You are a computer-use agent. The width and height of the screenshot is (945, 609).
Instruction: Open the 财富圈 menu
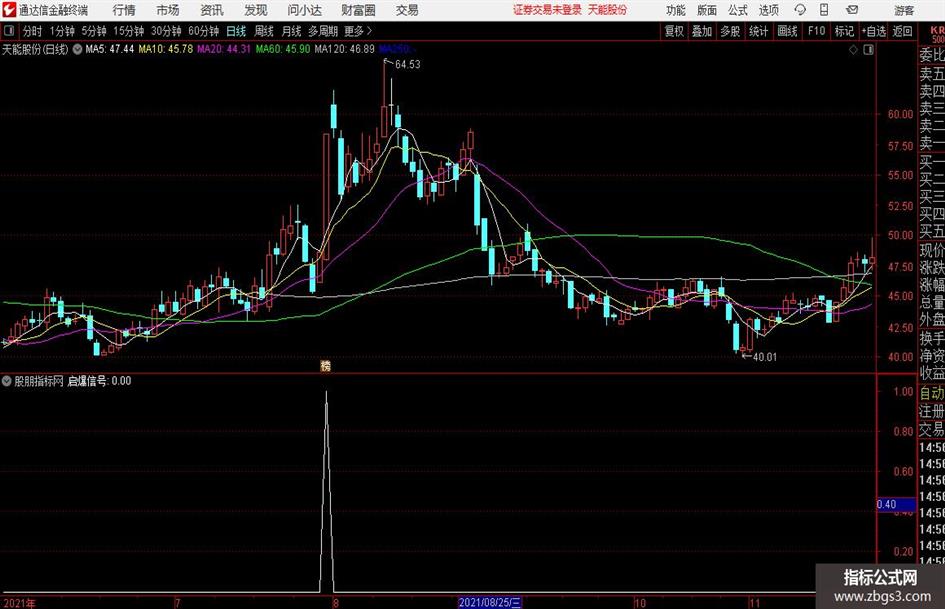pyautogui.click(x=358, y=10)
